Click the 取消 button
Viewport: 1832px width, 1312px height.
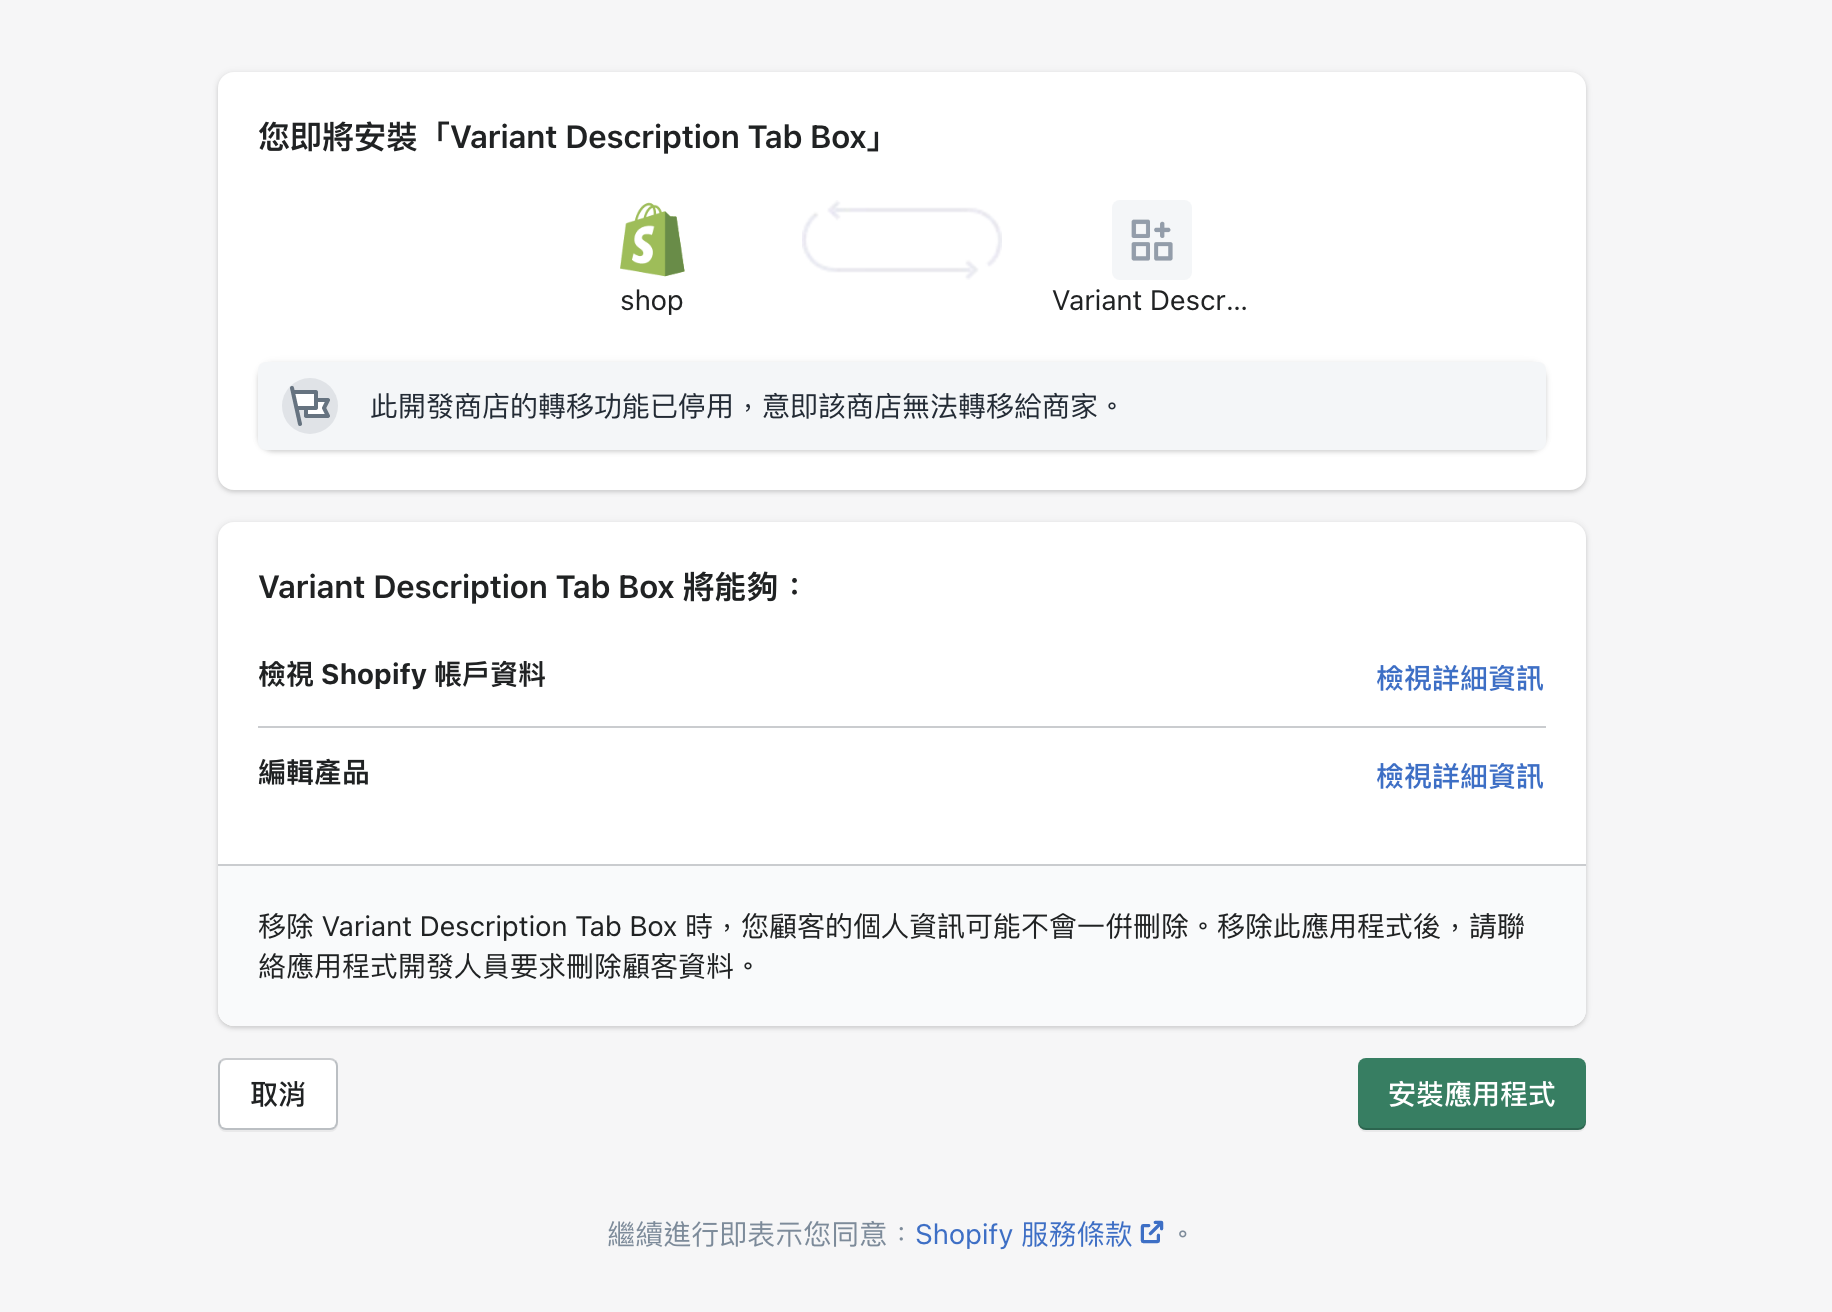click(278, 1094)
